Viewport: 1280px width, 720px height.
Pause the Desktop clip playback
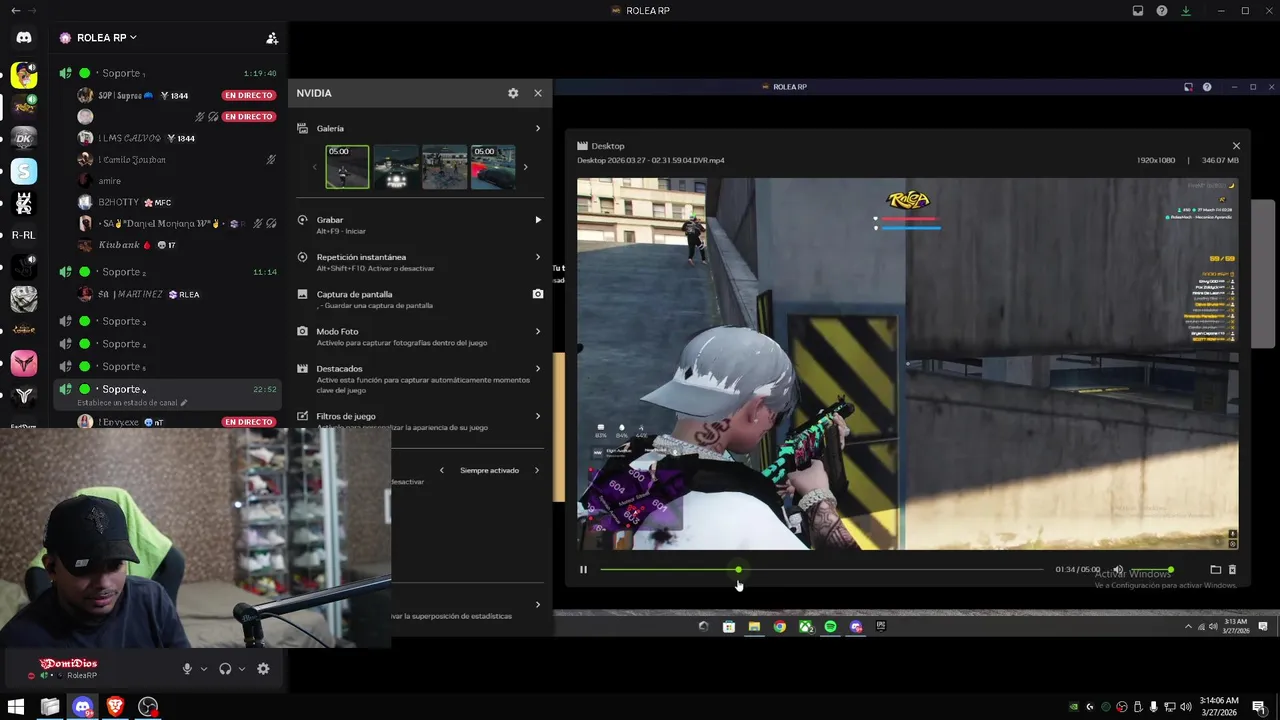[x=583, y=570]
